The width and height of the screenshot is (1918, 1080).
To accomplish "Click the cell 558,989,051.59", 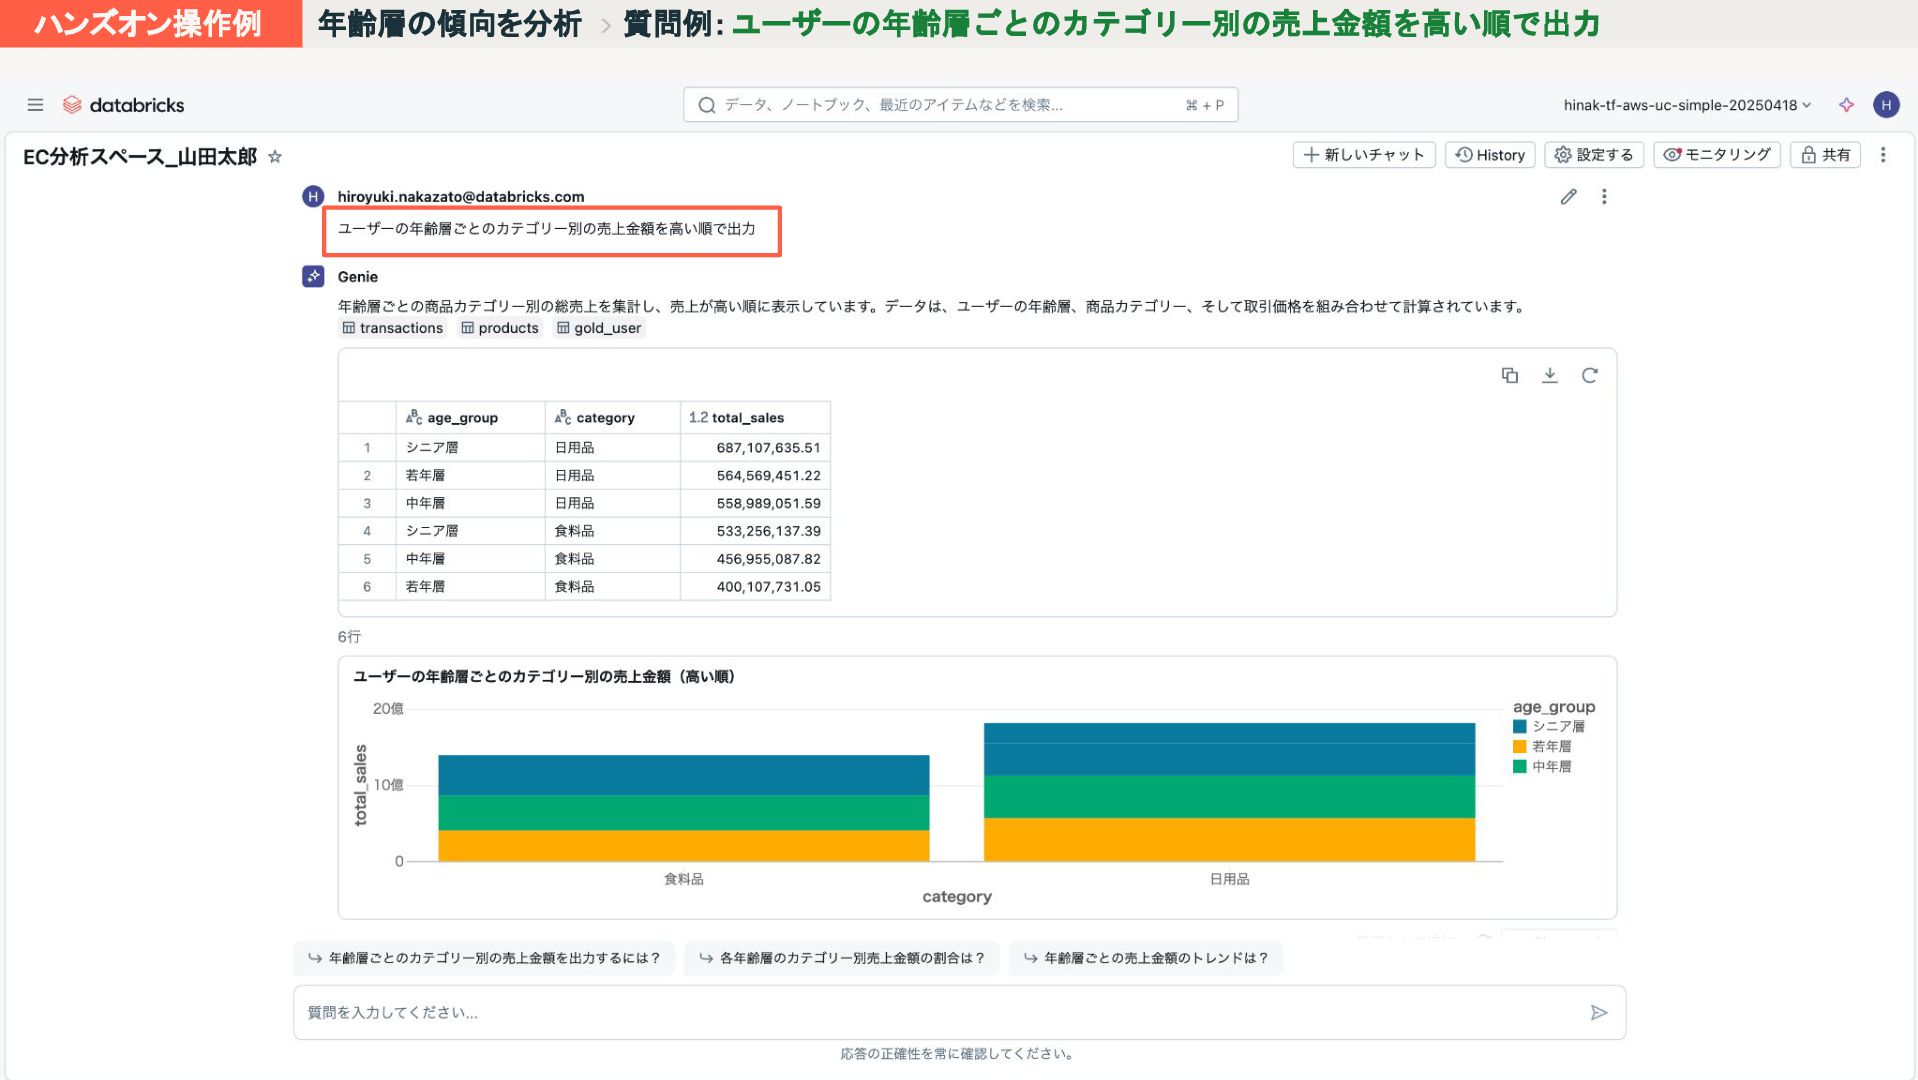I will [755, 504].
